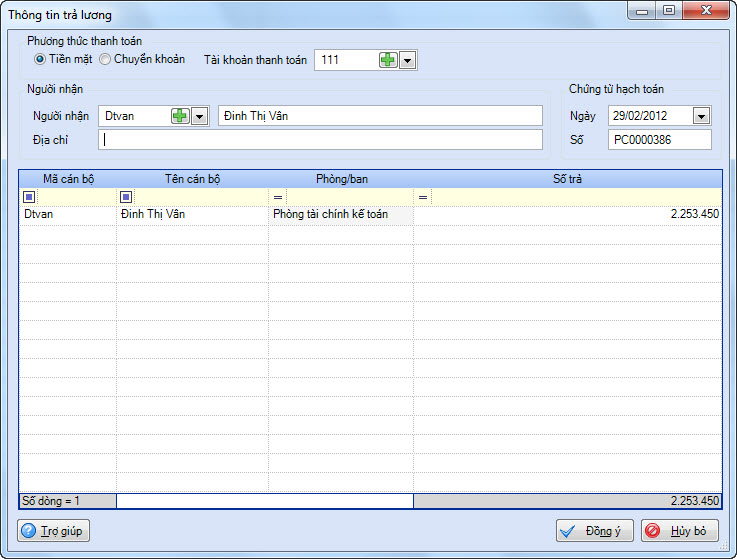Close the Thông tin trả lương window
The width and height of the screenshot is (737, 559).
point(706,10)
